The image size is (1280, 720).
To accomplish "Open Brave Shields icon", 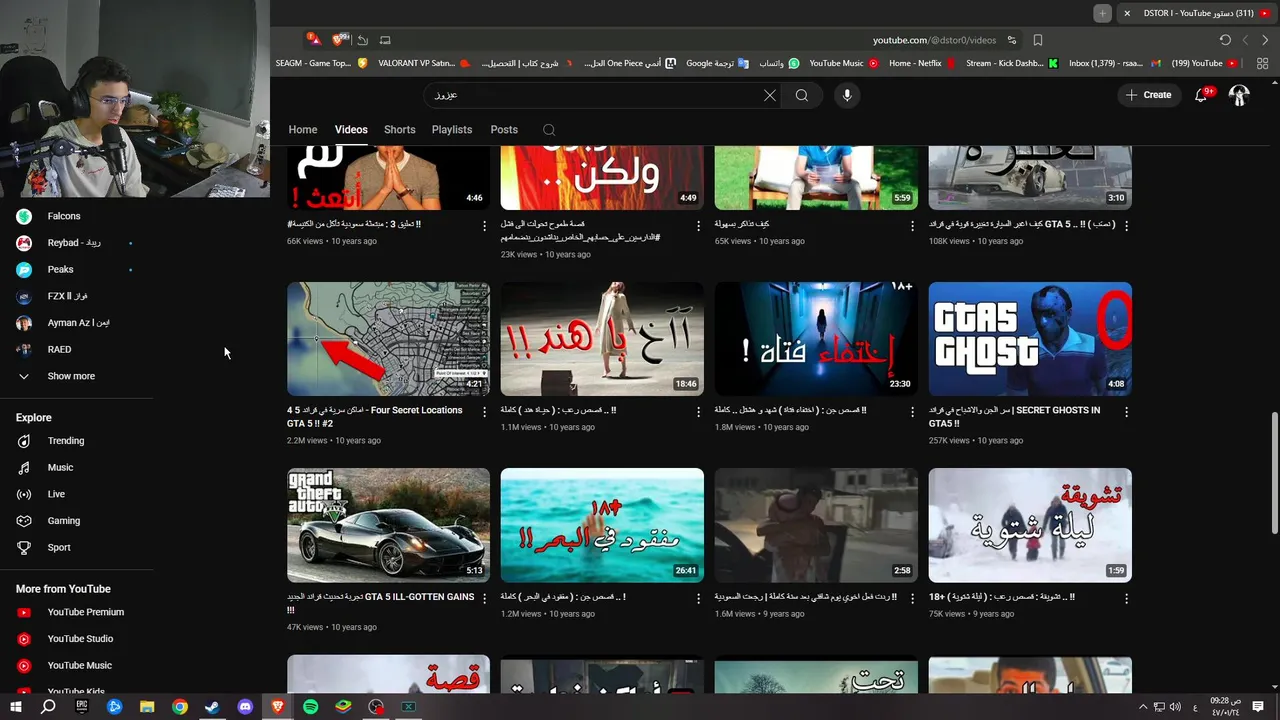I will click(x=339, y=40).
